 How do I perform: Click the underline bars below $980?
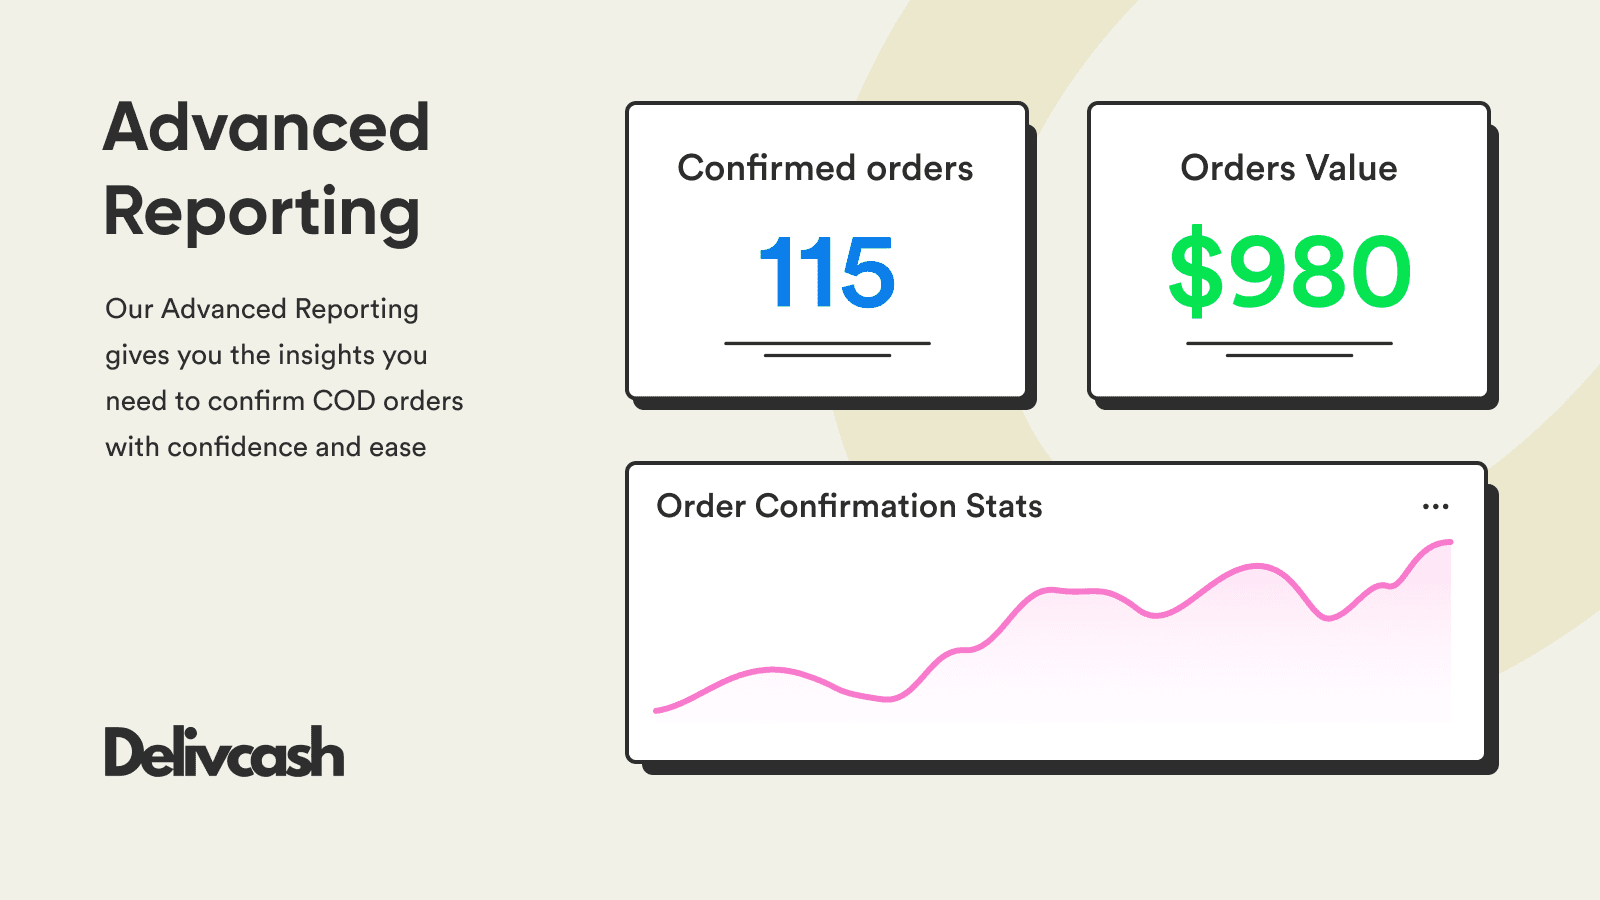tap(1289, 349)
